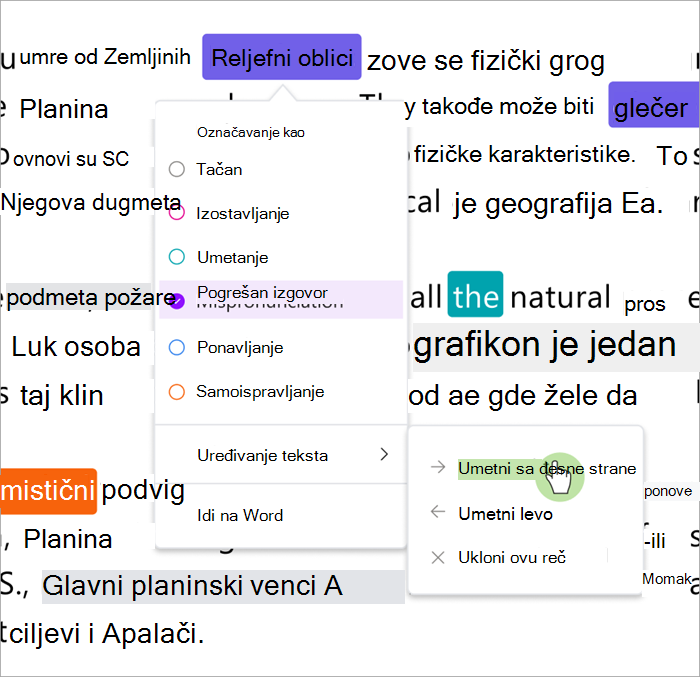Click the text taj klin
Viewport: 700px width, 677px height.
coord(62,396)
